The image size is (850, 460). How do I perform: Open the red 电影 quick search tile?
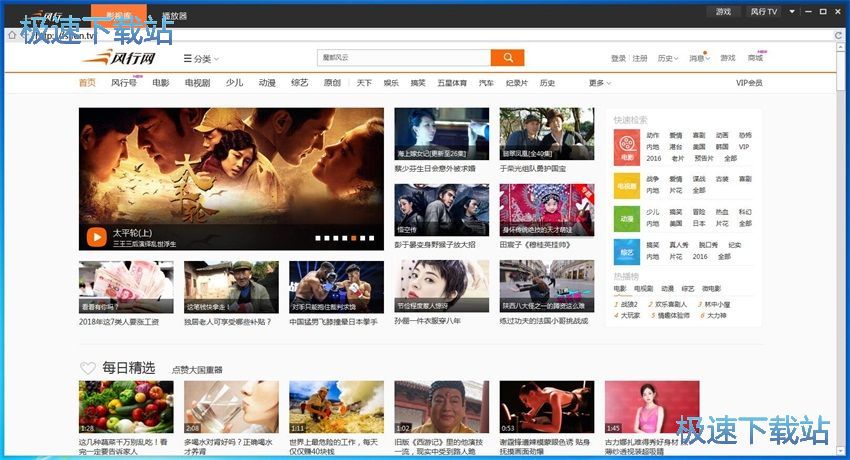pyautogui.click(x=627, y=147)
